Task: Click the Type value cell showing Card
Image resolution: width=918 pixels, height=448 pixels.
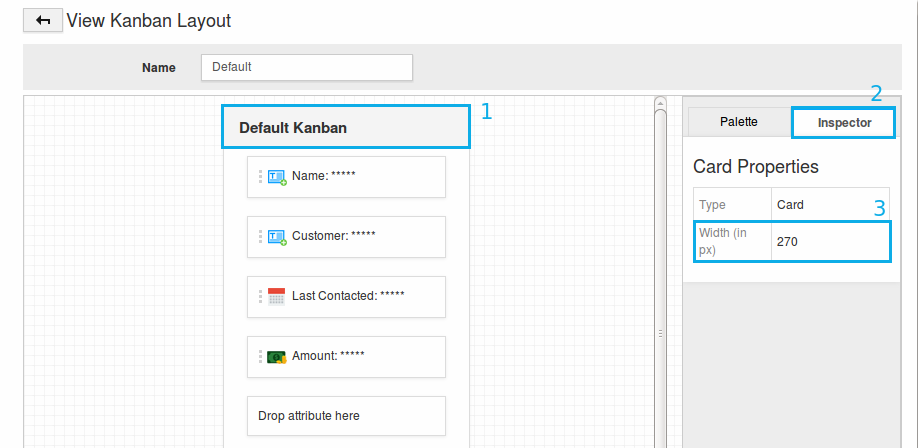Action: [829, 205]
